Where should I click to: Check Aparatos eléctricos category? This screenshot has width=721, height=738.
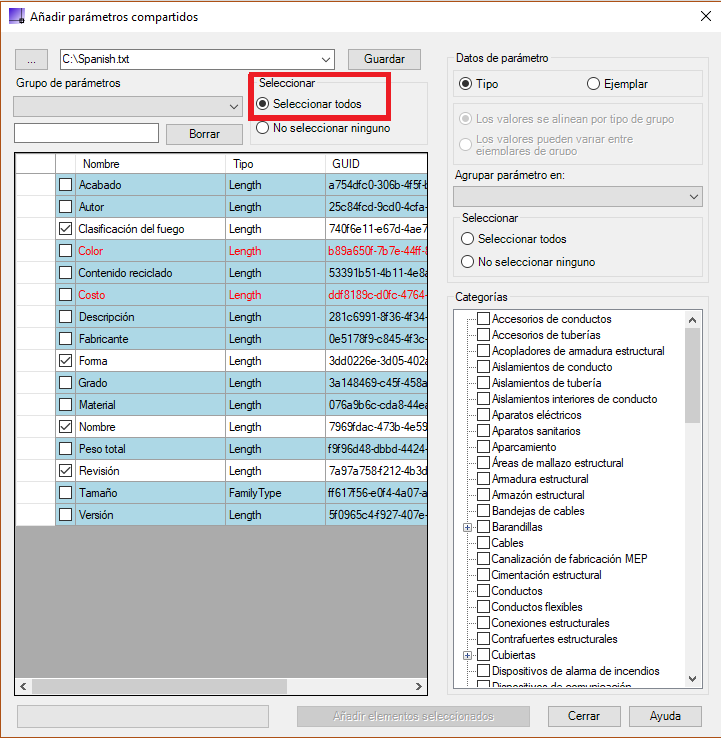483,415
